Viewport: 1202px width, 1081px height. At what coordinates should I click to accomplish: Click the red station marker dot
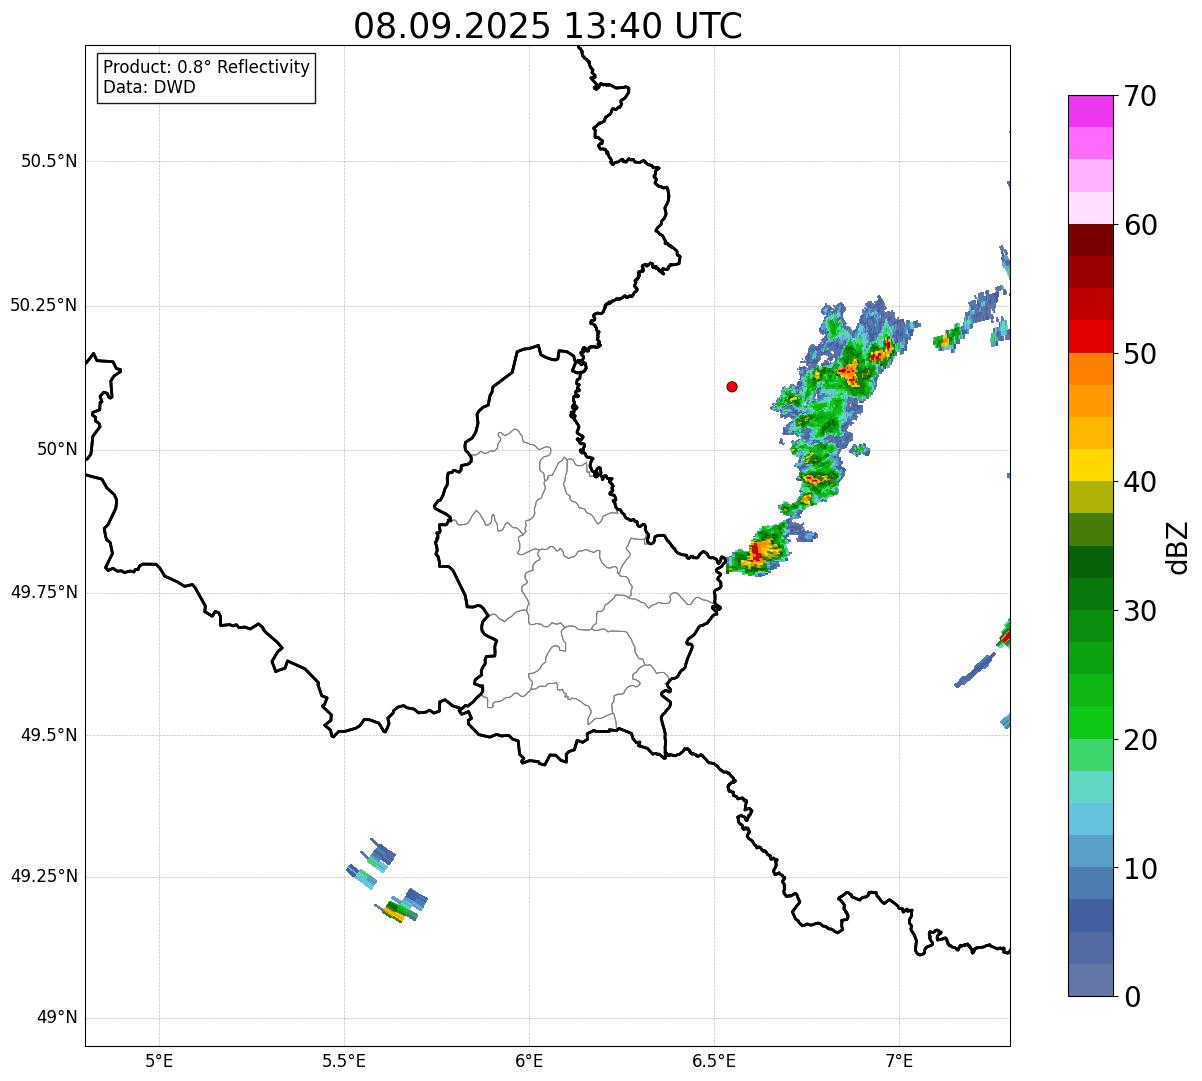(732, 386)
